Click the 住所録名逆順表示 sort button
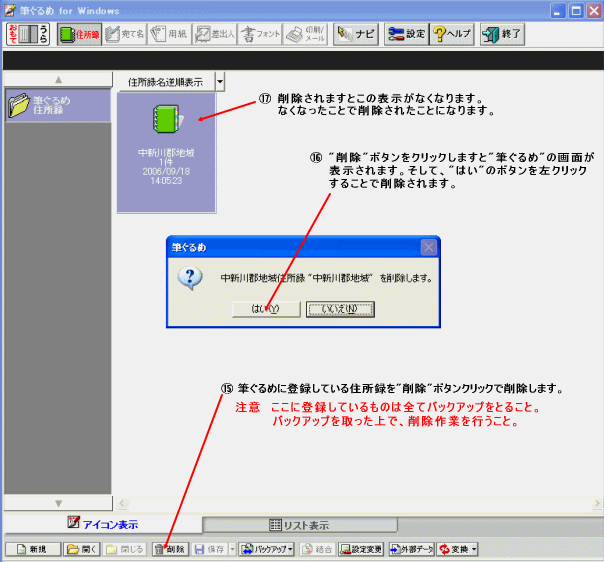 click(x=166, y=82)
